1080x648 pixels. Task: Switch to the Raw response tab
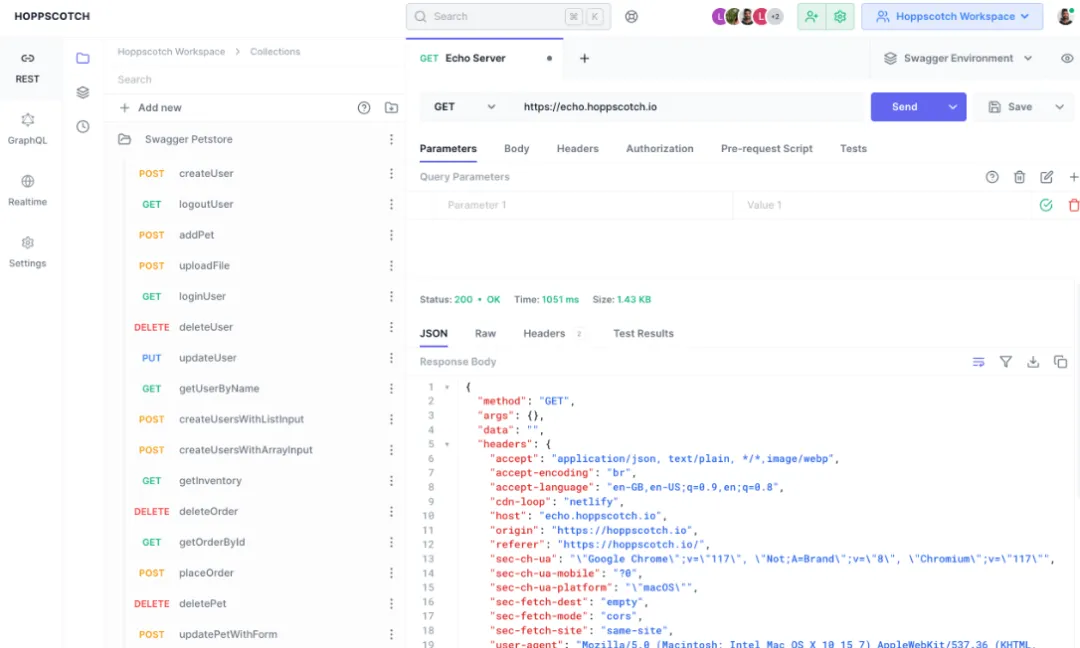pos(485,333)
